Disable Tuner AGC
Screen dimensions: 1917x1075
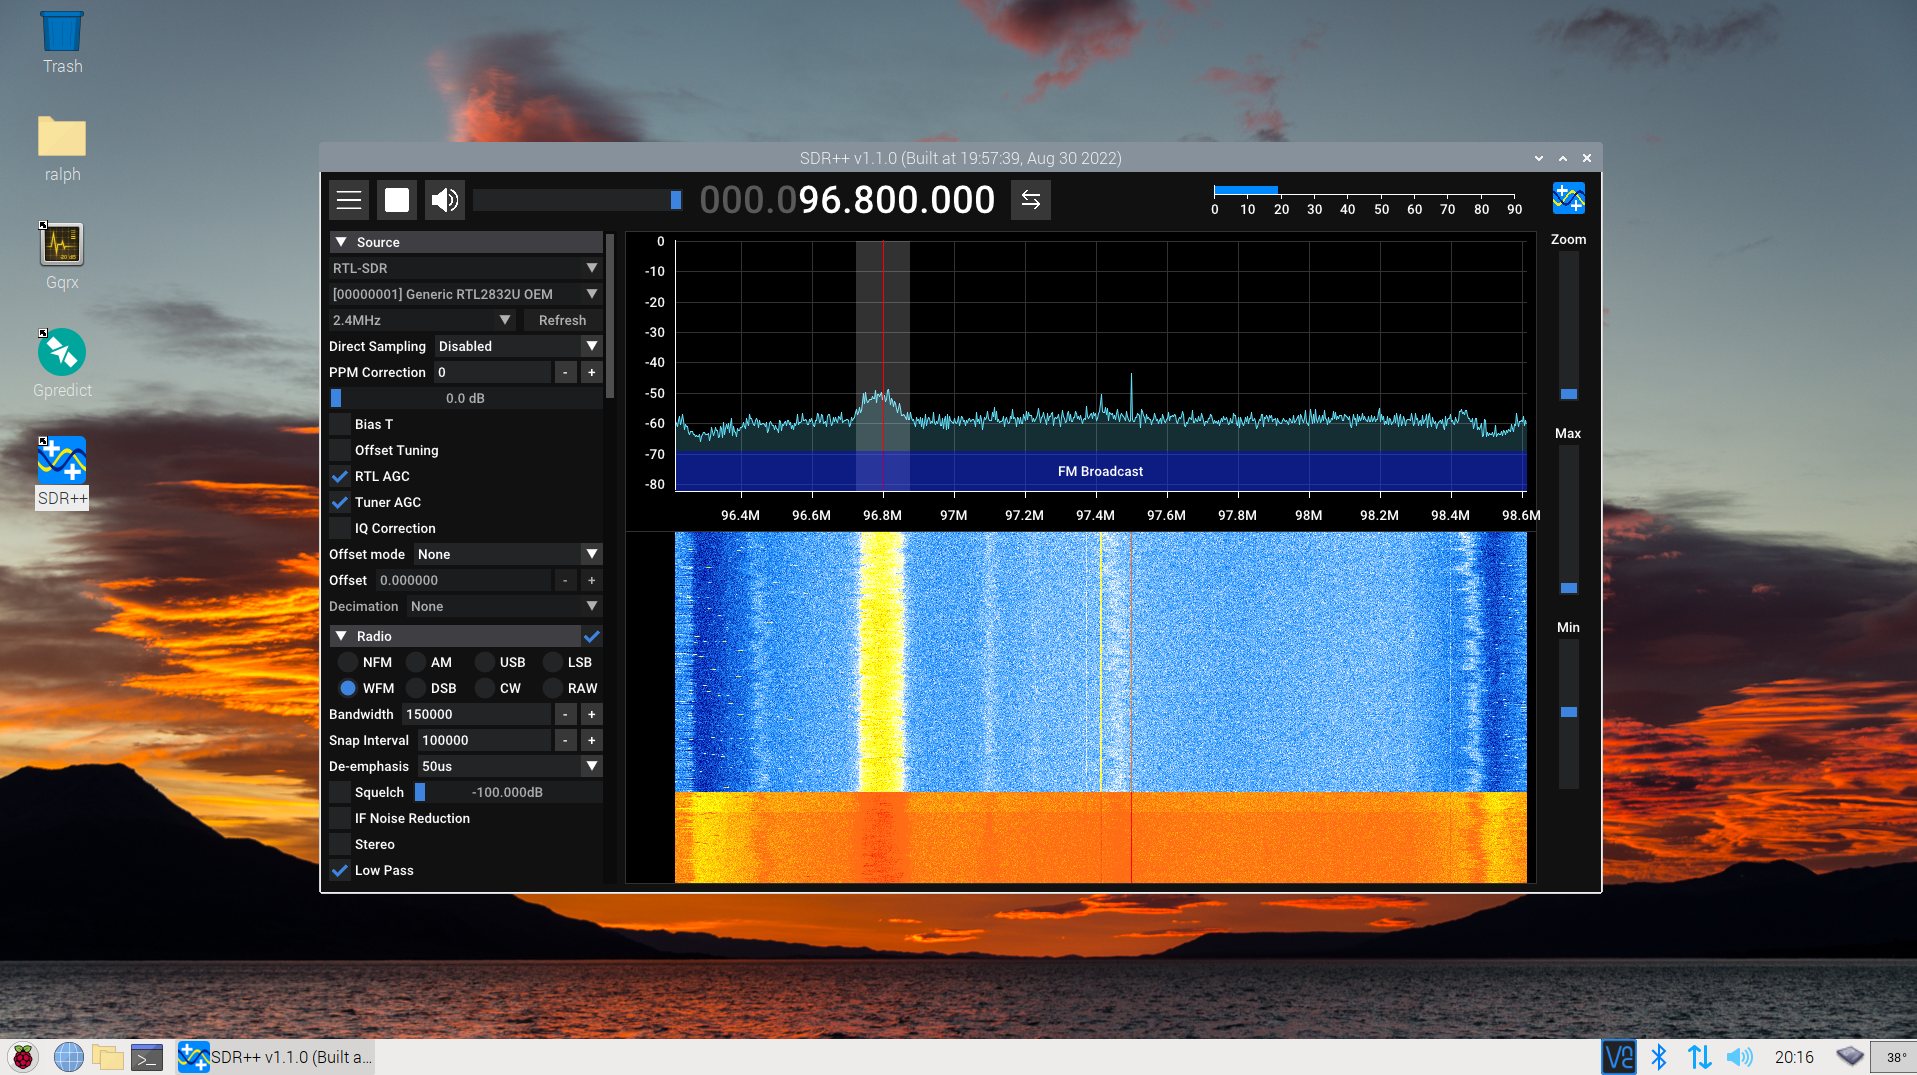coord(340,502)
